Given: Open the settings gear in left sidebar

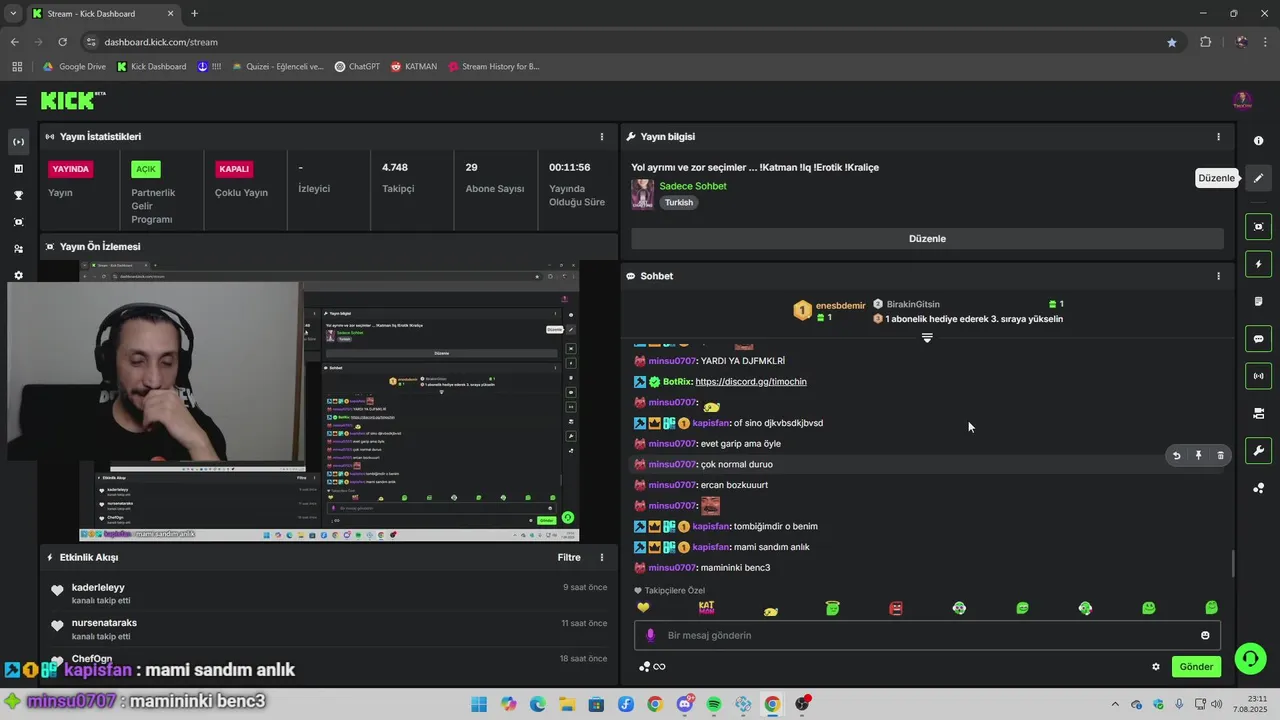Looking at the screenshot, I should 18,275.
